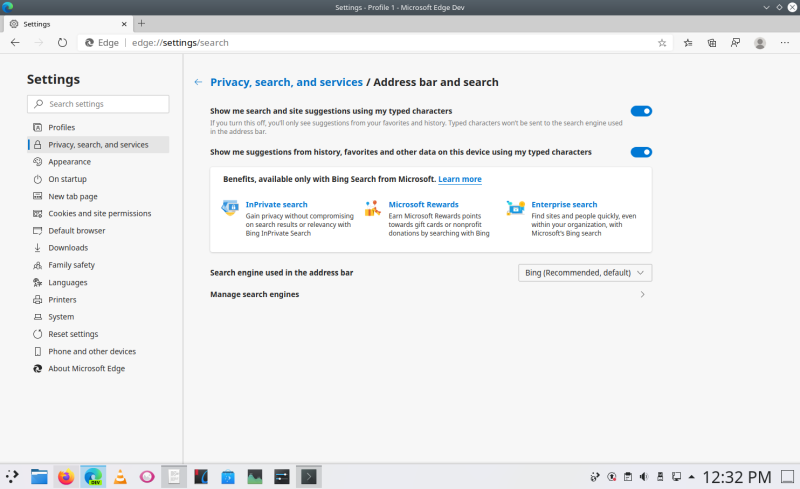Open Appearance settings

pyautogui.click(x=98, y=162)
